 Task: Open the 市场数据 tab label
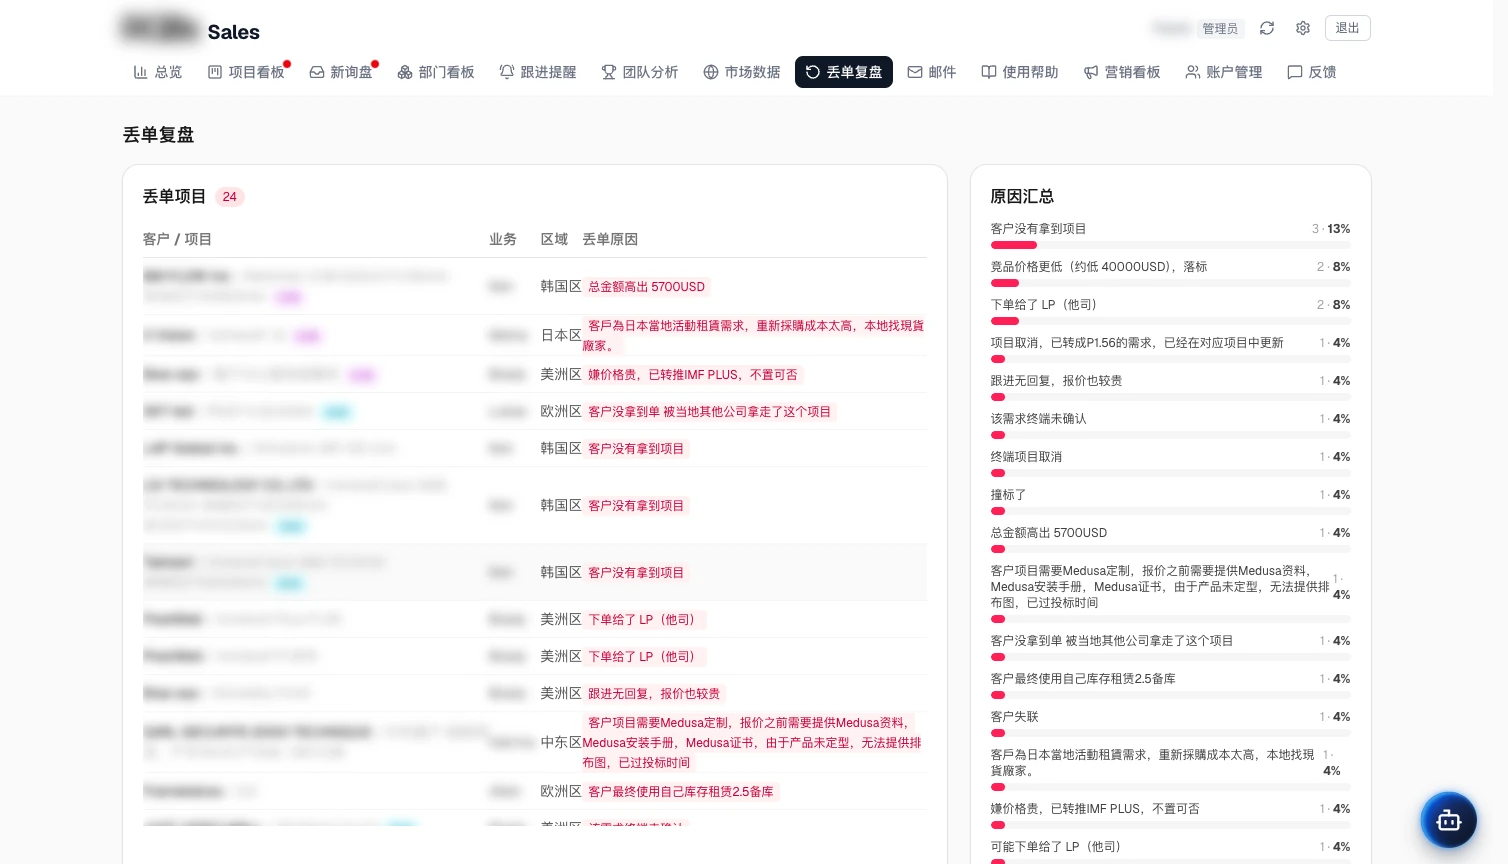pyautogui.click(x=752, y=72)
